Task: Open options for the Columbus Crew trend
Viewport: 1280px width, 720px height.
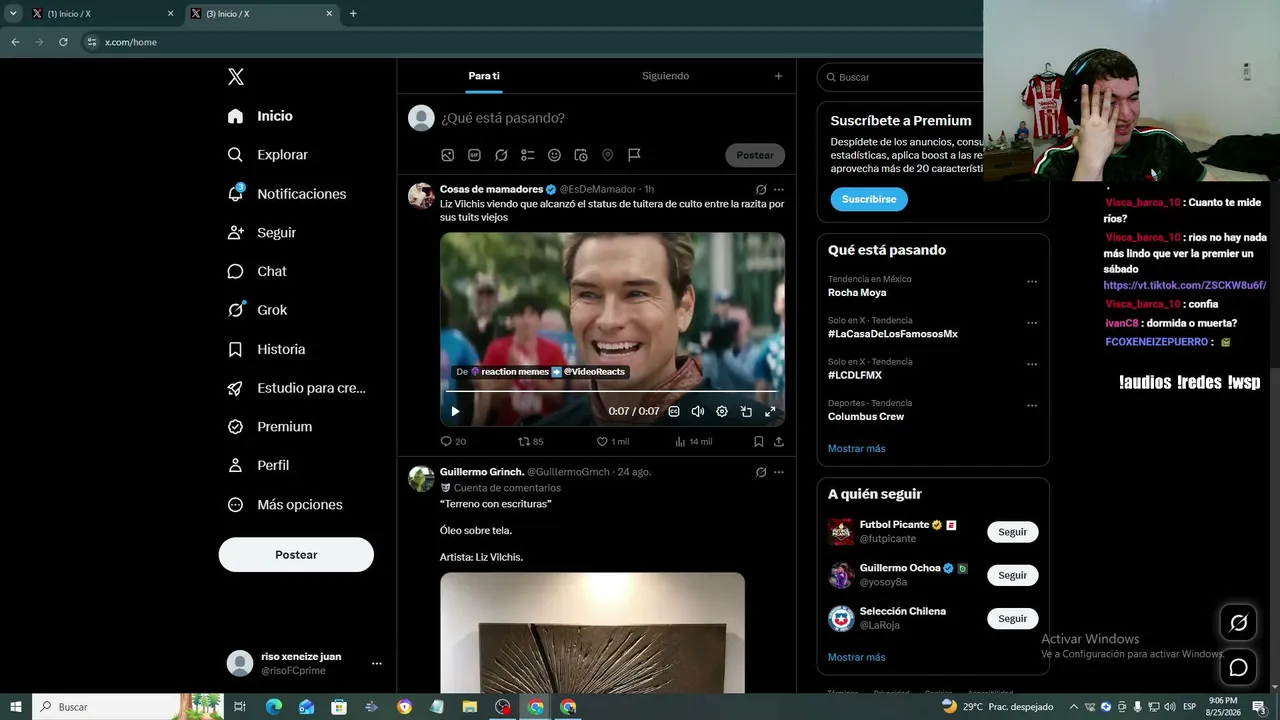Action: click(1032, 406)
